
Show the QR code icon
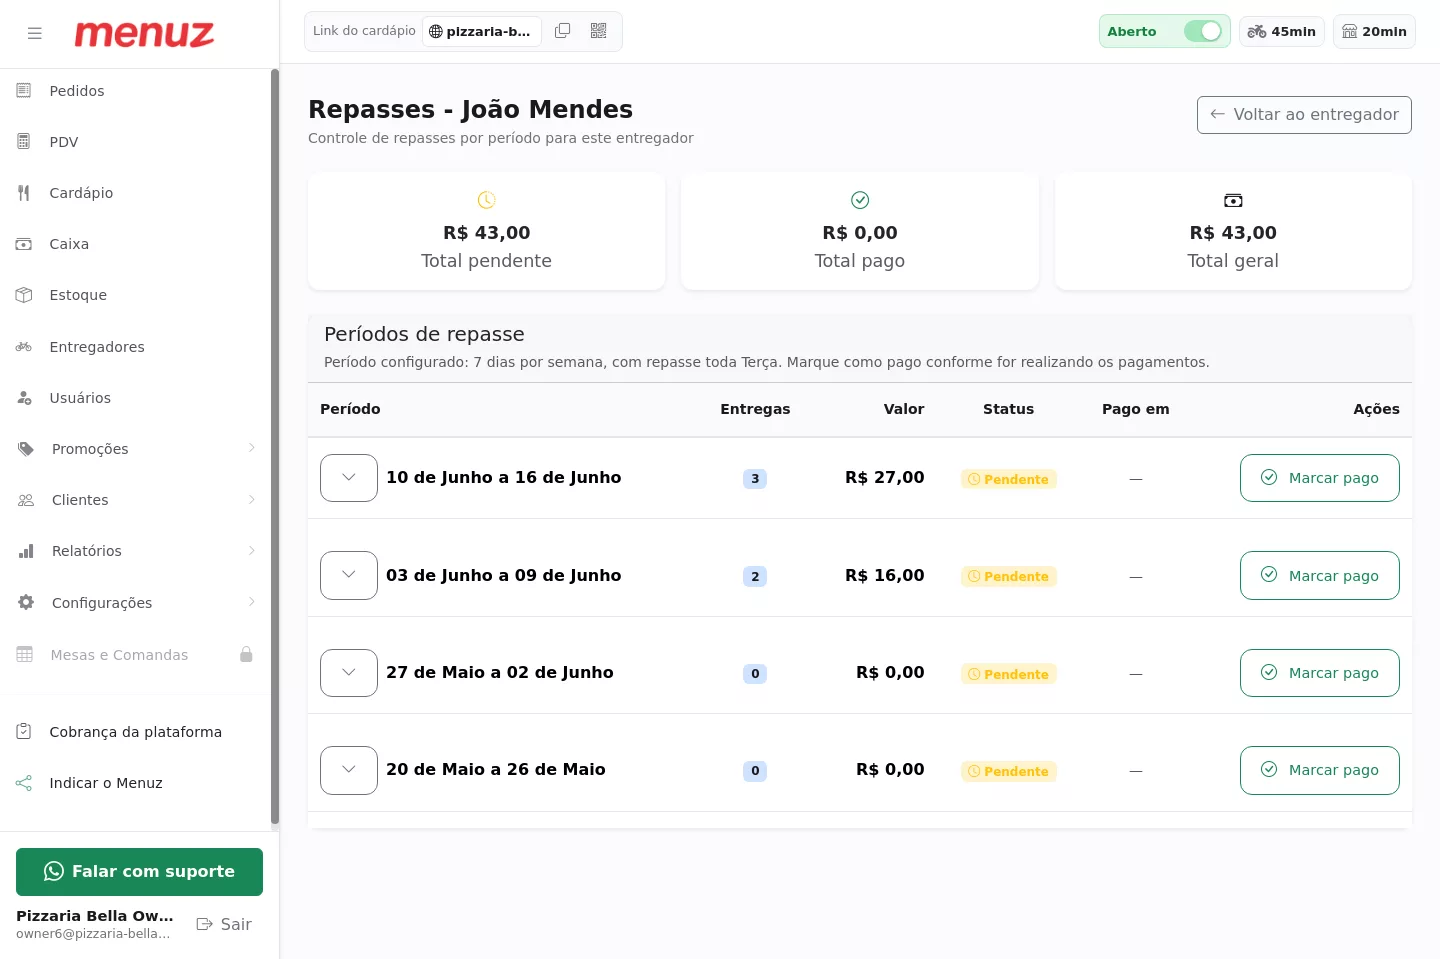[x=599, y=31]
